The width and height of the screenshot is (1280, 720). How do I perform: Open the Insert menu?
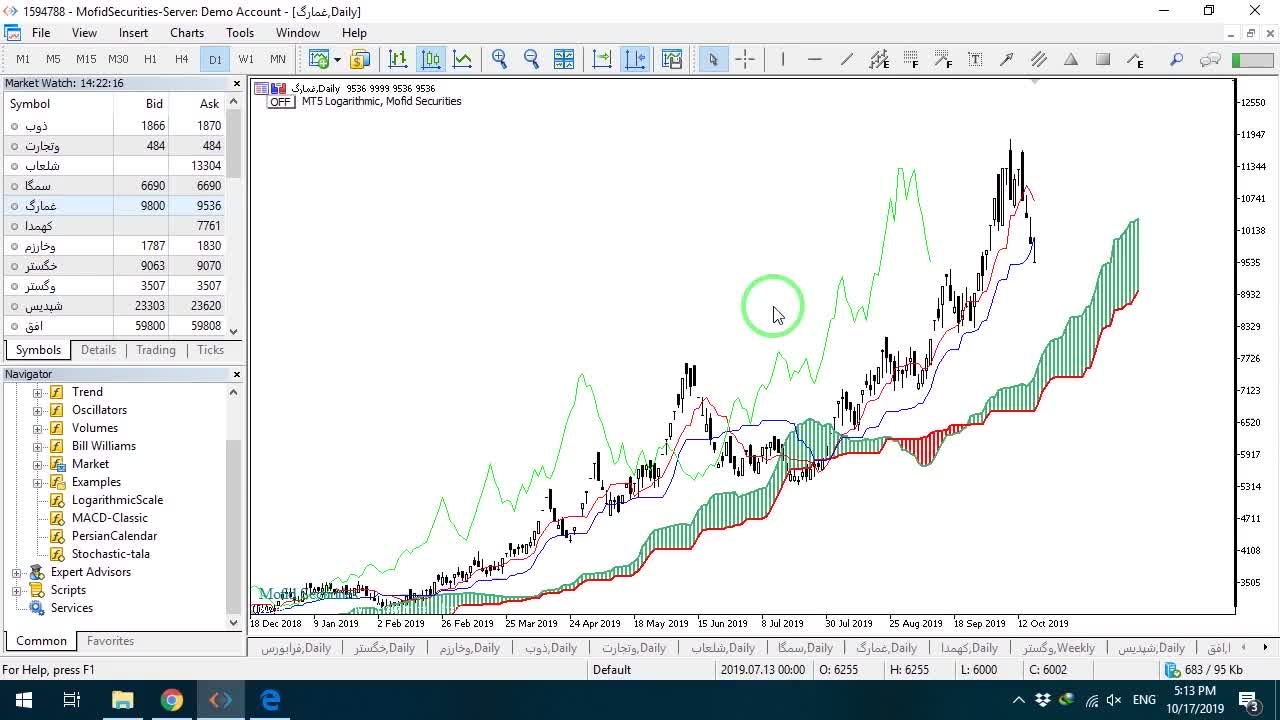pos(133,33)
